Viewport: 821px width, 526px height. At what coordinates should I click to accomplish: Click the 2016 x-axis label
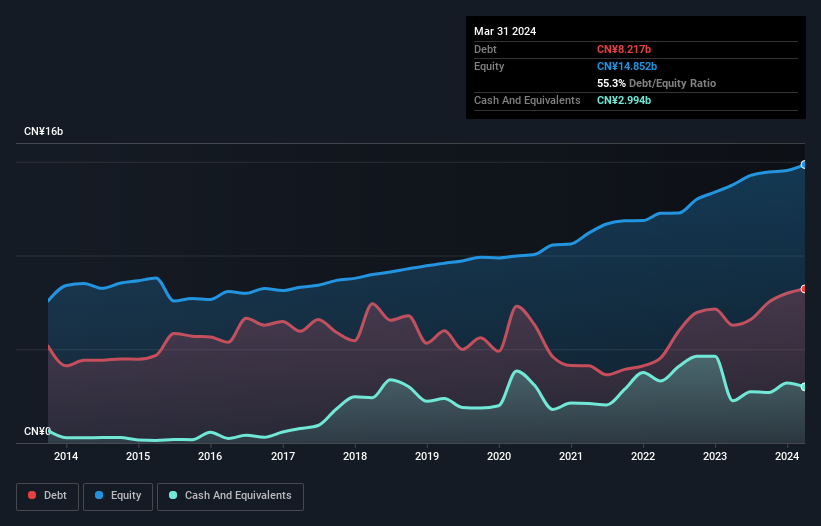click(210, 456)
